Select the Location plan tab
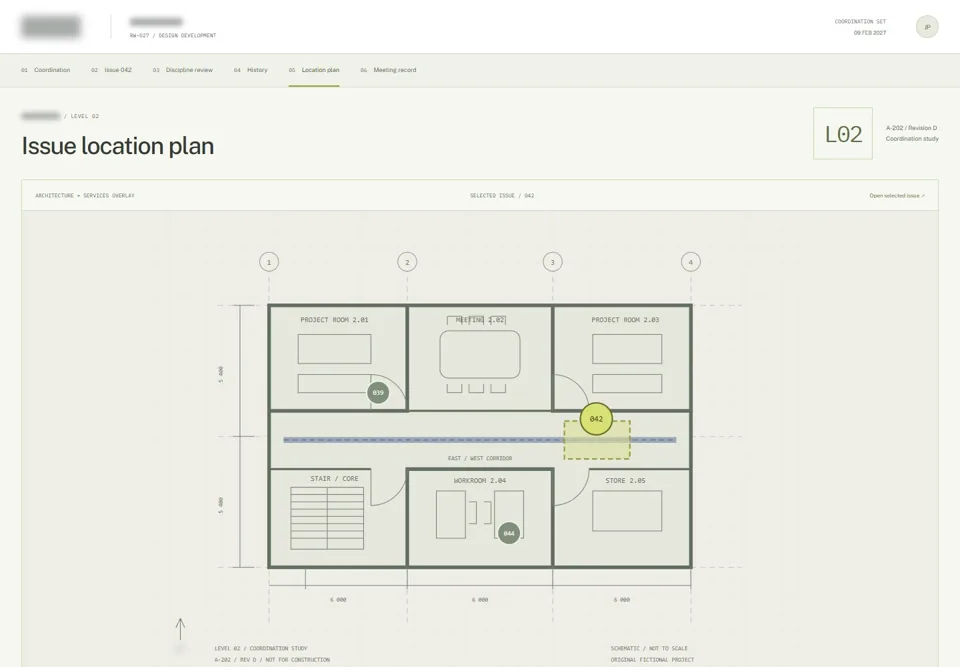The width and height of the screenshot is (960, 667). click(x=313, y=70)
